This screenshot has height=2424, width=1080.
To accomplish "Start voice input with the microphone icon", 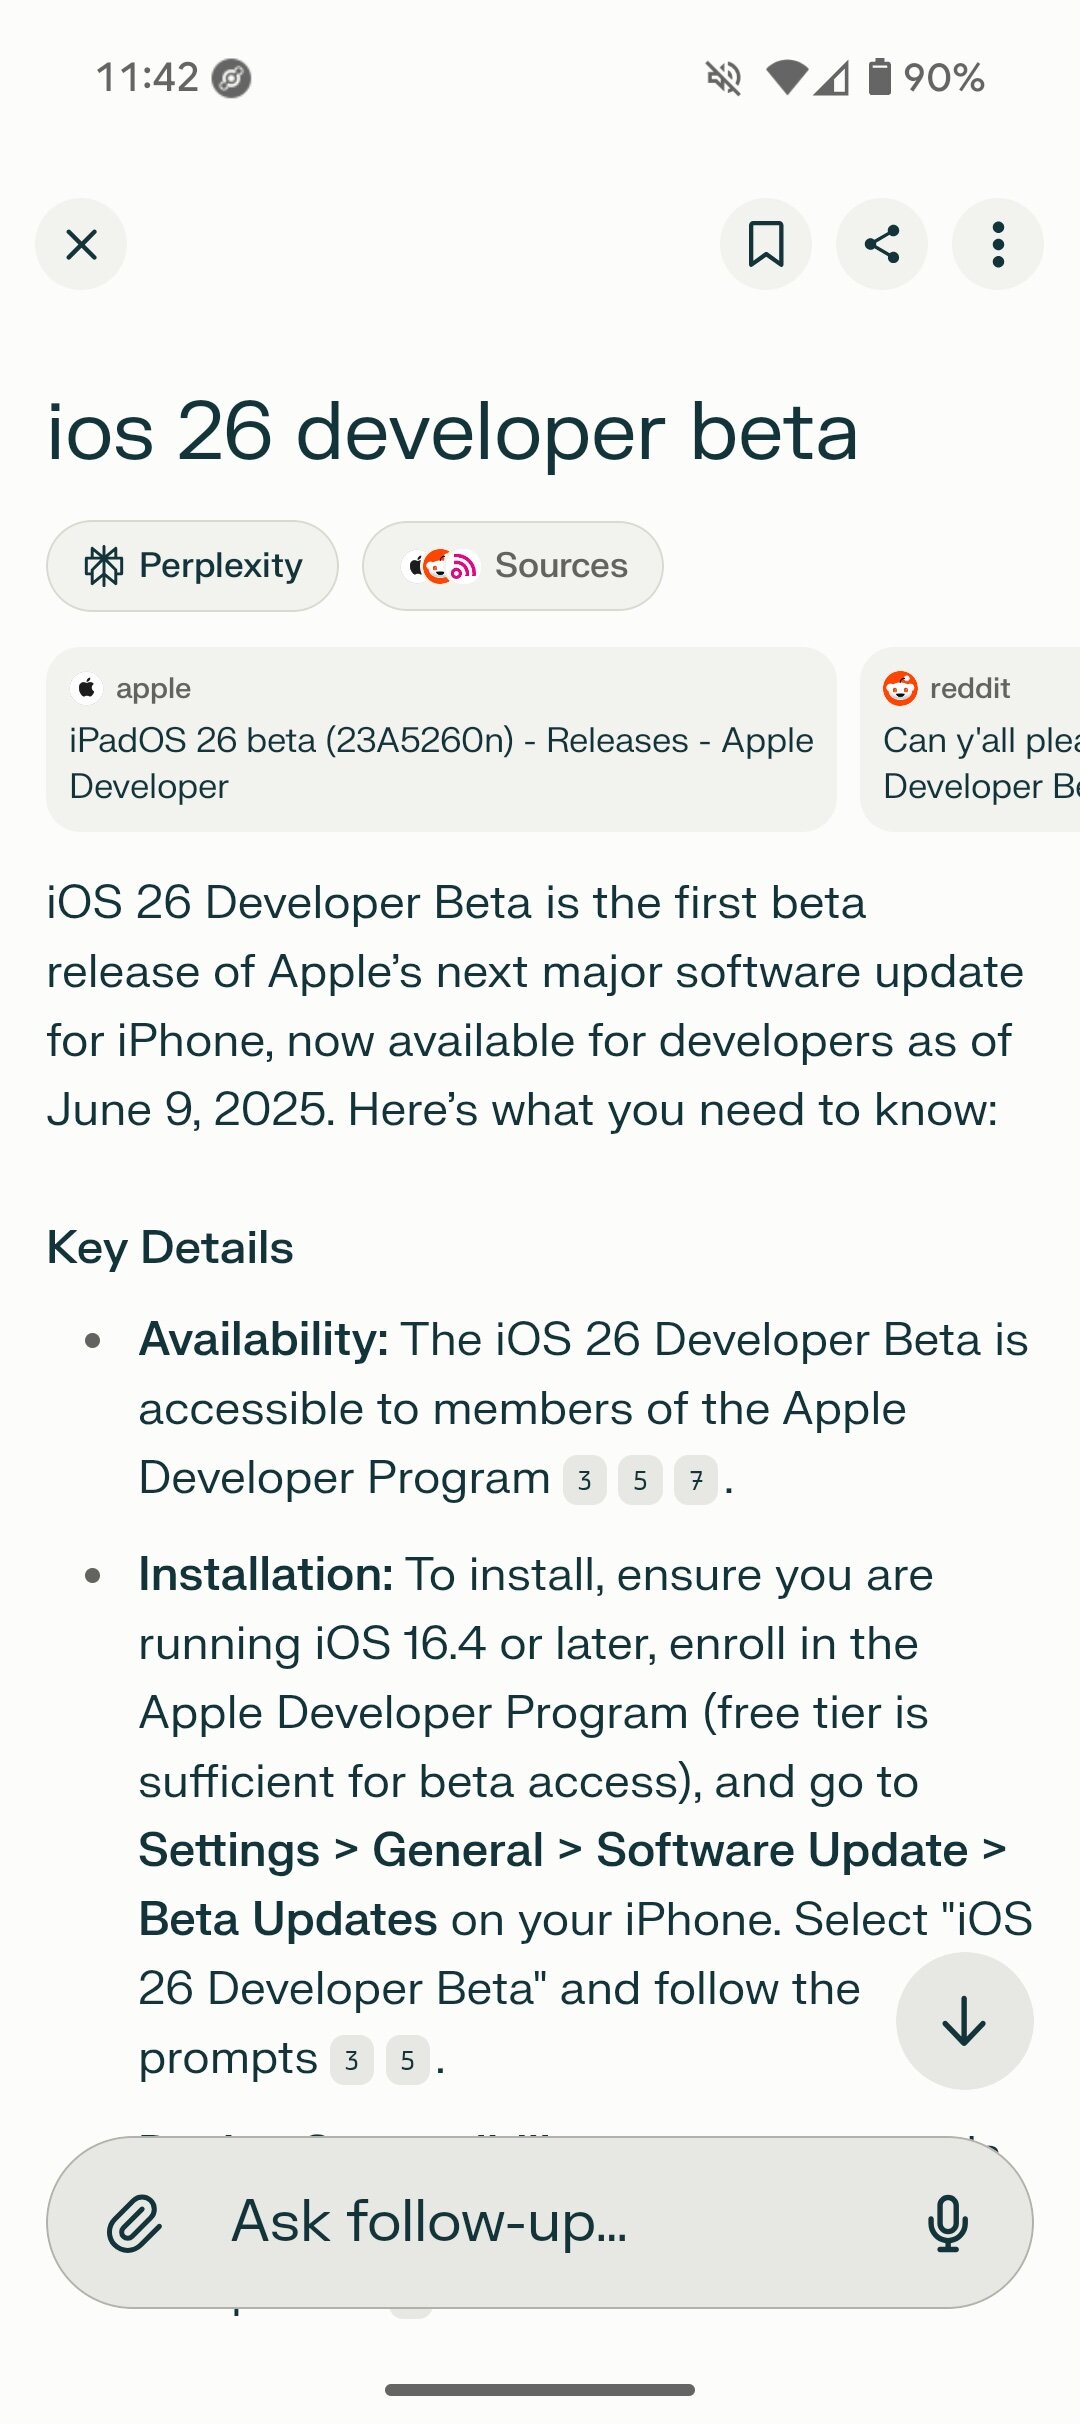I will point(947,2223).
